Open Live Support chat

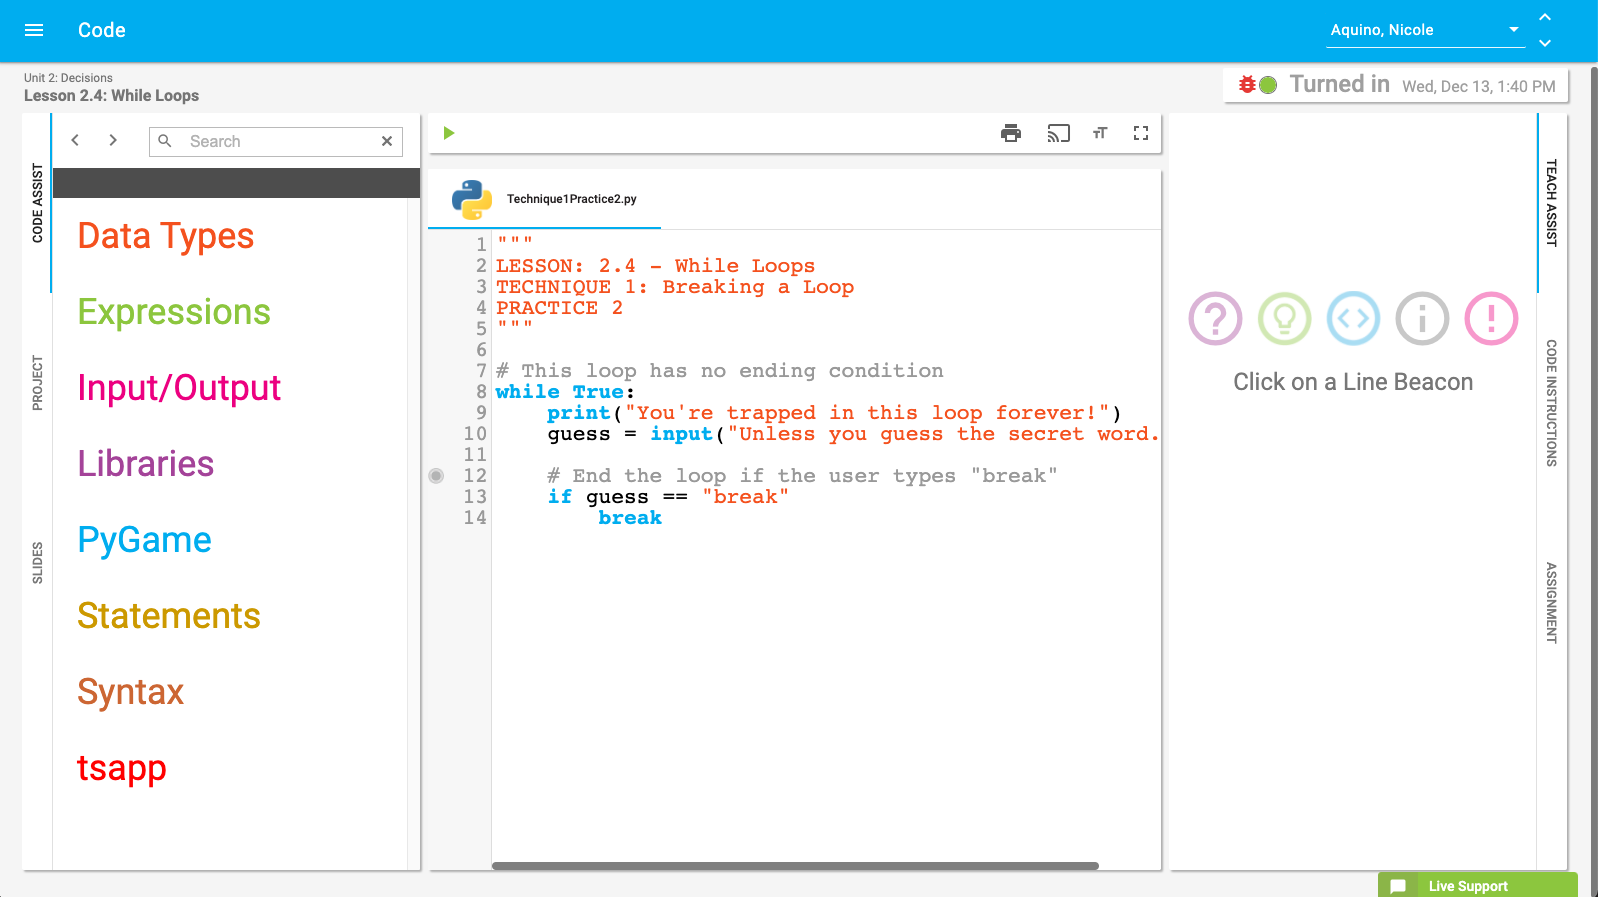[x=1477, y=886]
